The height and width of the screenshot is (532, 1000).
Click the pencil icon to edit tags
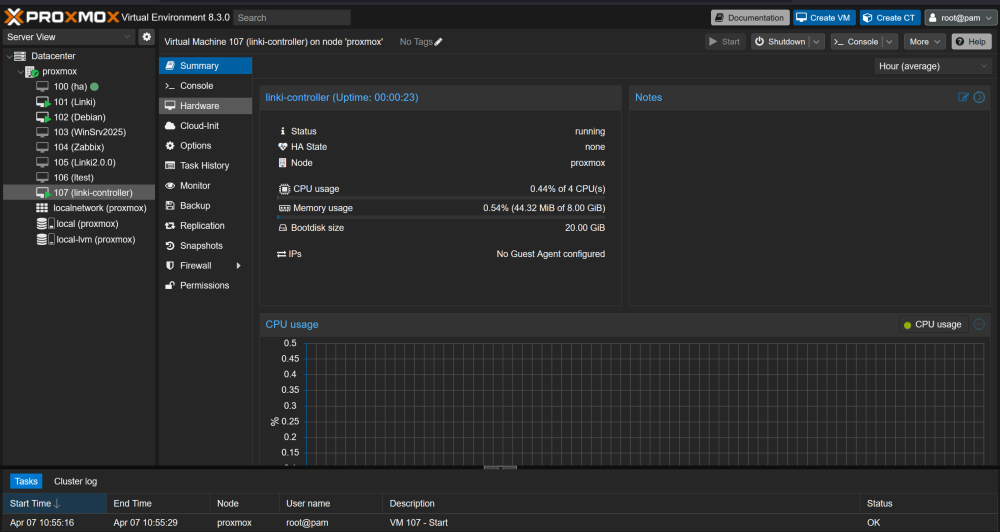click(x=438, y=41)
